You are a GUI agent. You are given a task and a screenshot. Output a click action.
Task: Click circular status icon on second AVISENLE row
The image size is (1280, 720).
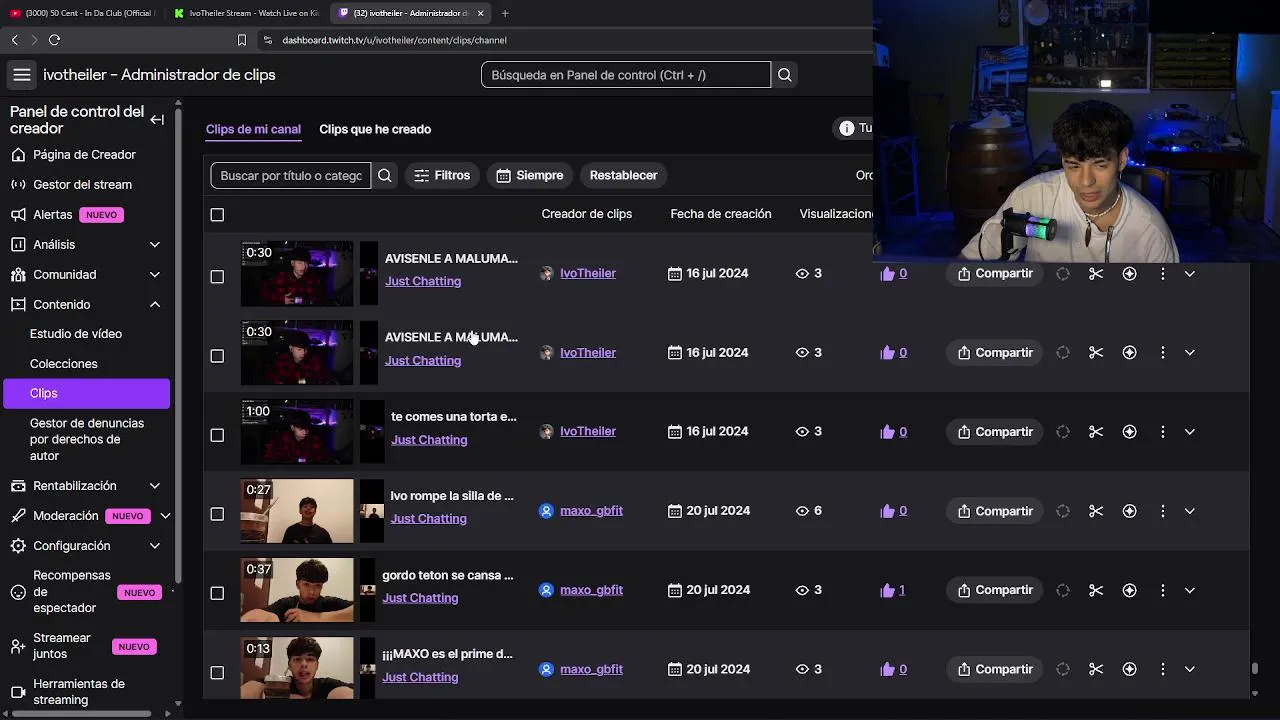(x=1063, y=352)
